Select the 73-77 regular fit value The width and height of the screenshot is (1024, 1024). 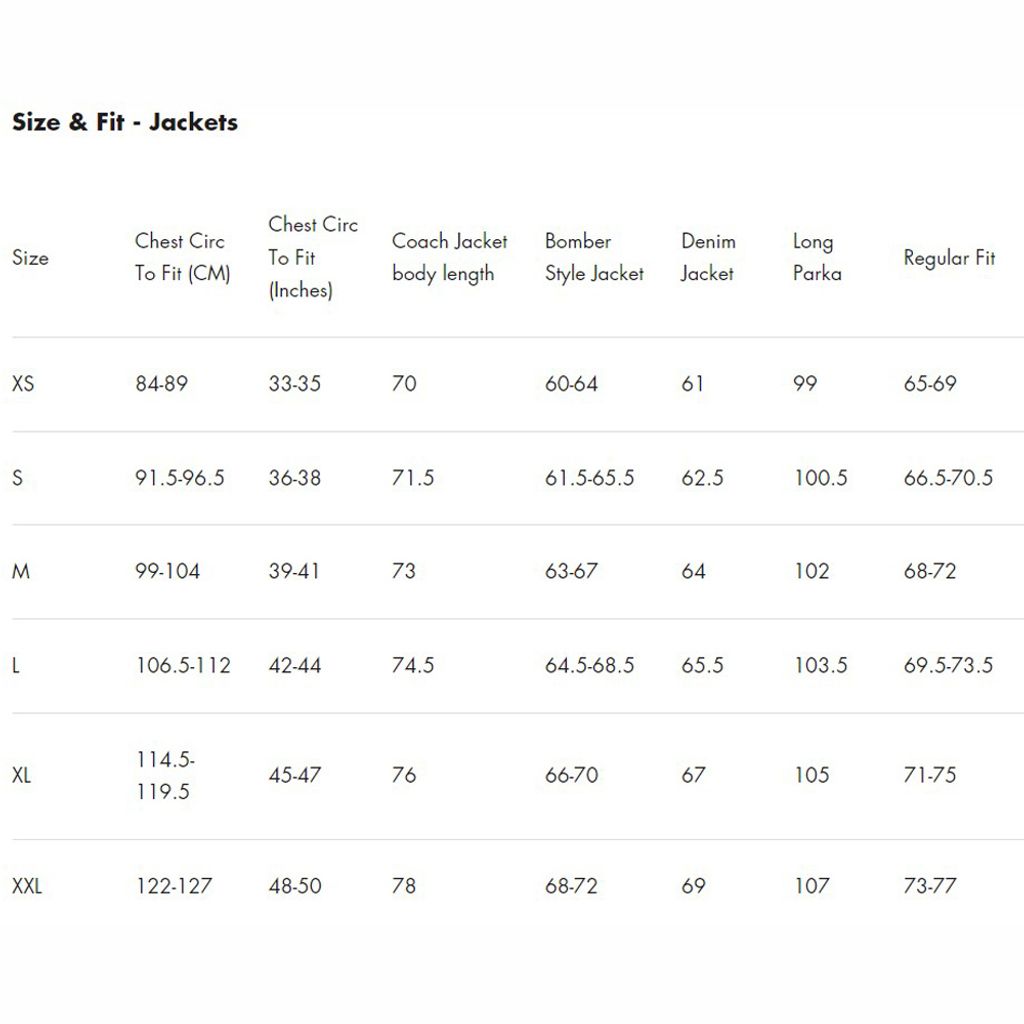930,886
